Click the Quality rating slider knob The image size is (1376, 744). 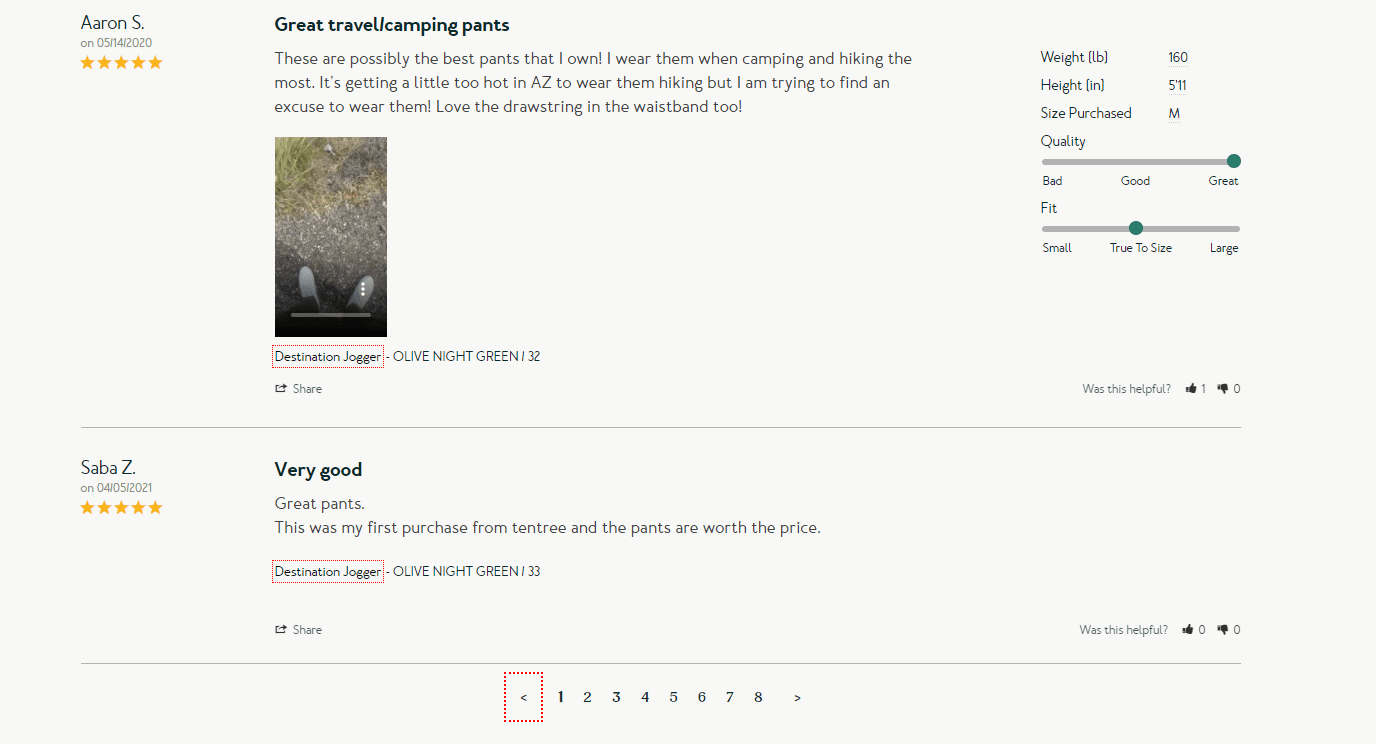pyautogui.click(x=1234, y=161)
